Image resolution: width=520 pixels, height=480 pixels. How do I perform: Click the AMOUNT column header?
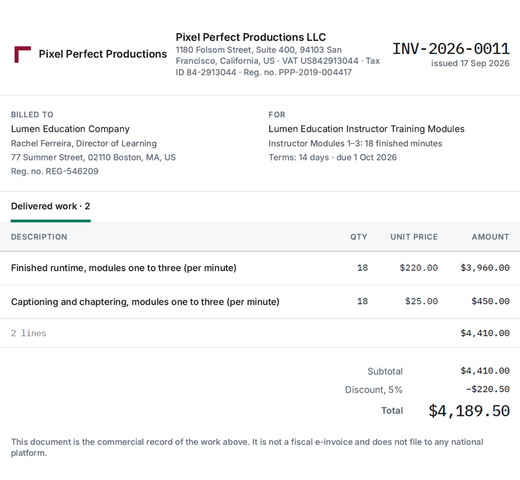click(490, 237)
